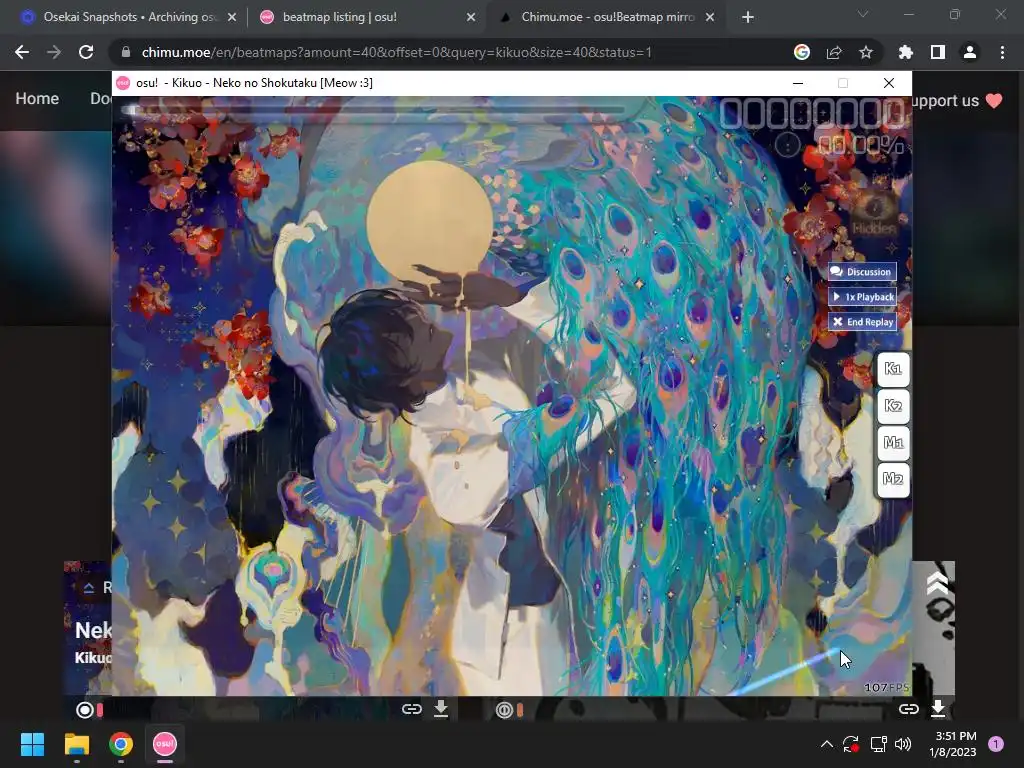This screenshot has width=1024, height=768.
Task: Toggle the Chrome side panel
Action: (x=938, y=52)
